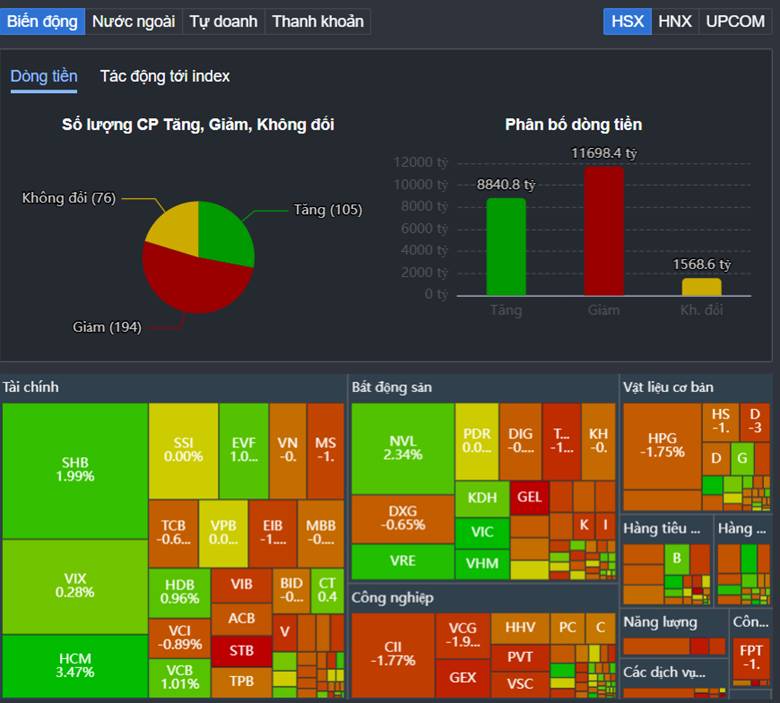Switch exchange to UPCOM

pos(735,21)
